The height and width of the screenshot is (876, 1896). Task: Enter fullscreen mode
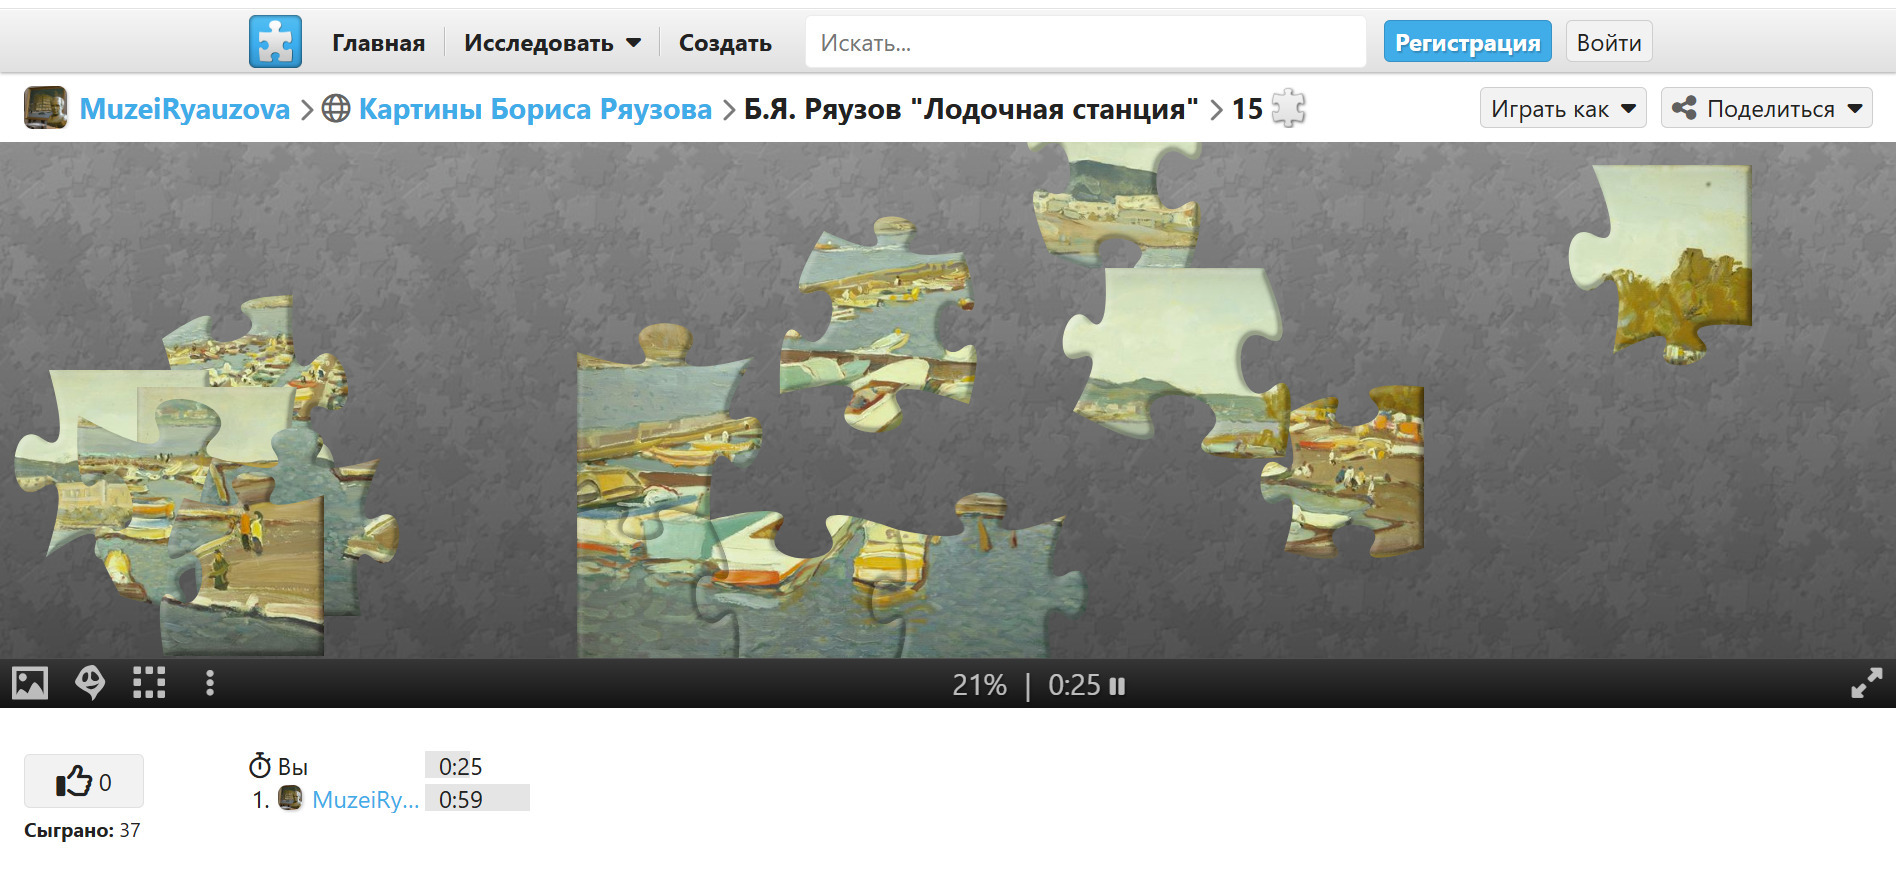1866,684
